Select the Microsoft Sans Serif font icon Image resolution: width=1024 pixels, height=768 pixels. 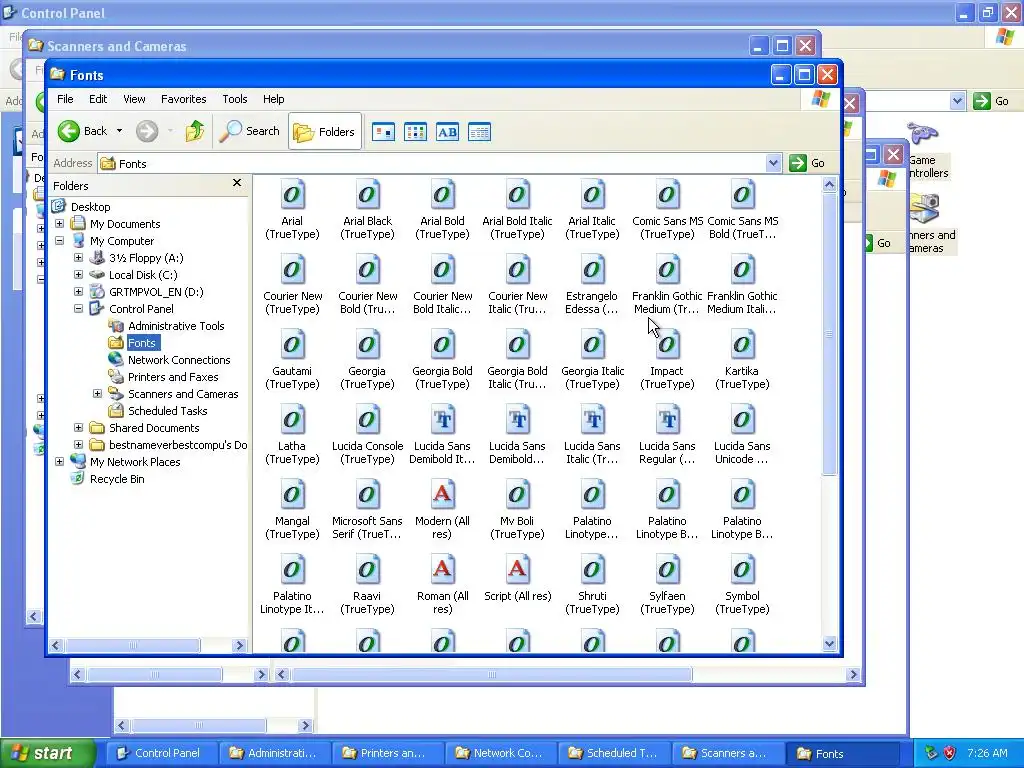pyautogui.click(x=367, y=495)
